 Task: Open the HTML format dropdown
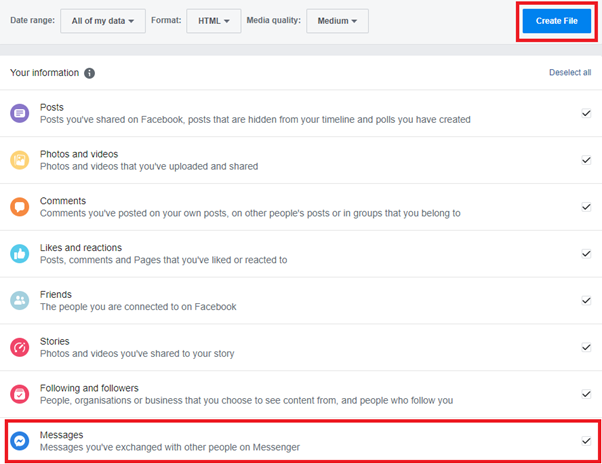(x=214, y=21)
